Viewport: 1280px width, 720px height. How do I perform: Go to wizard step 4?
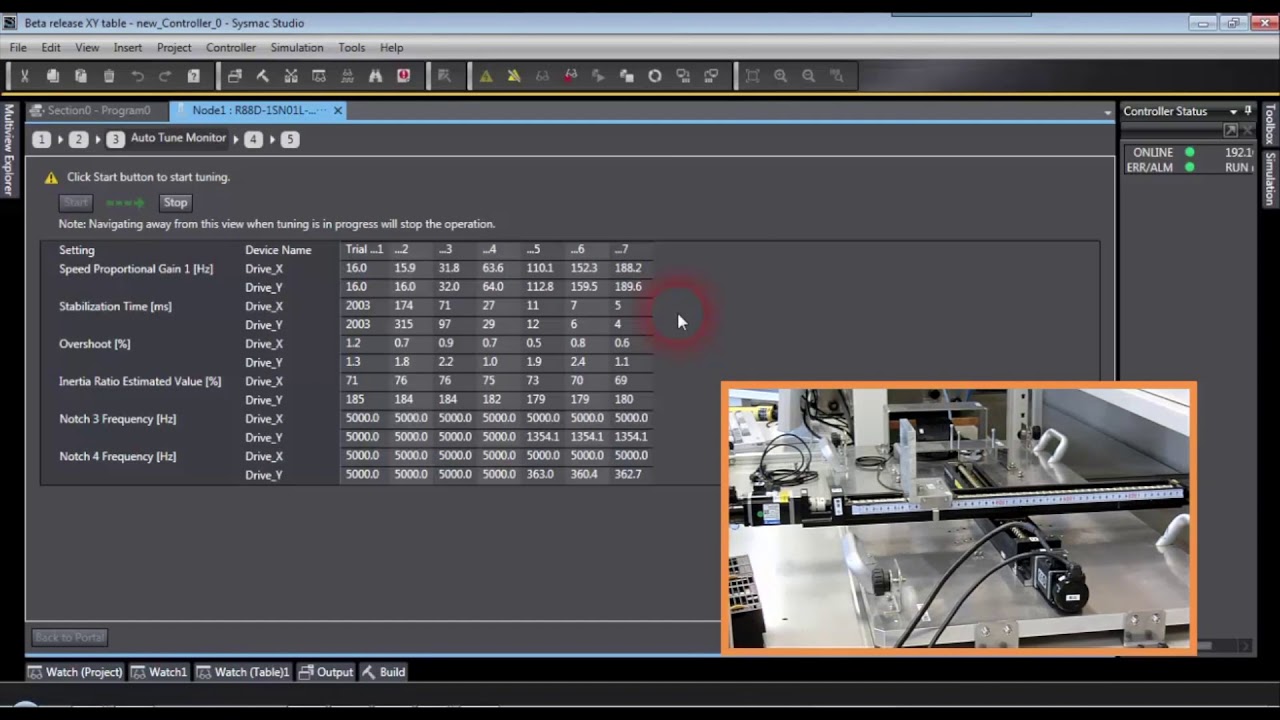coord(253,139)
